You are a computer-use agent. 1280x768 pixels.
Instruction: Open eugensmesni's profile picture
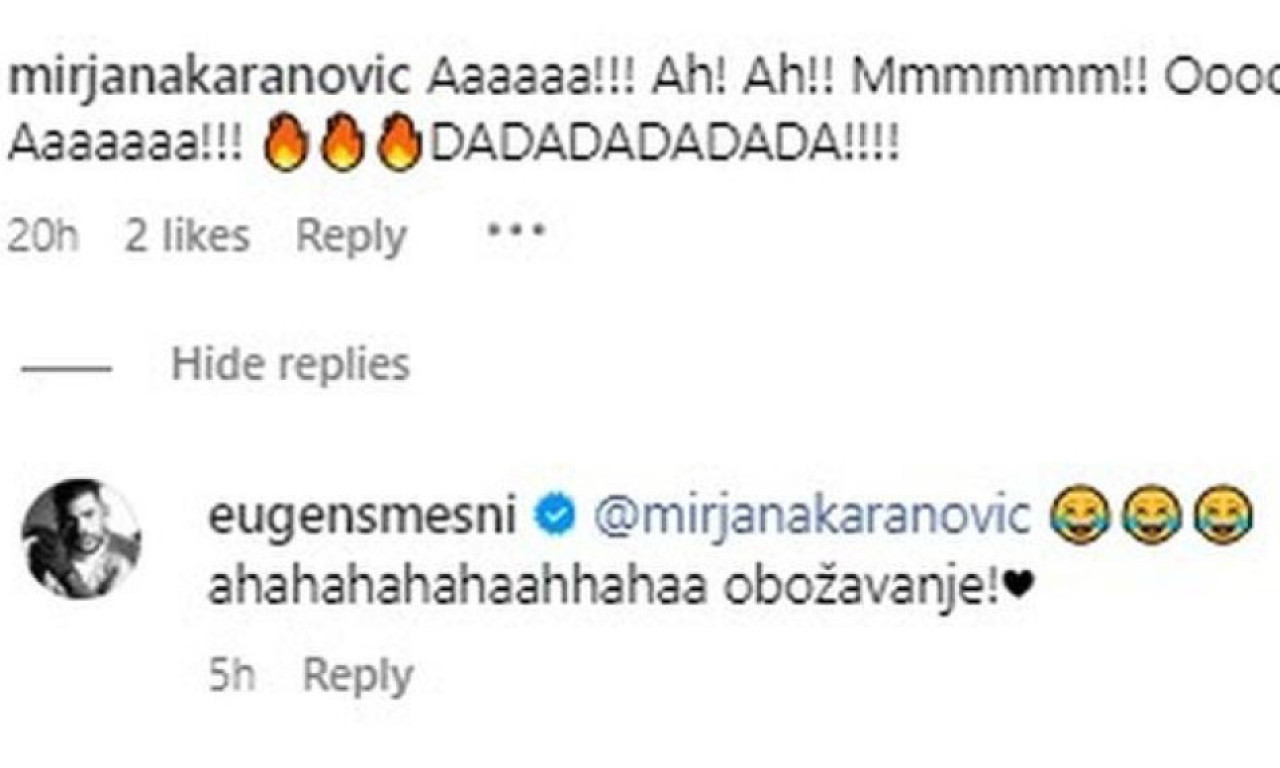[x=81, y=540]
